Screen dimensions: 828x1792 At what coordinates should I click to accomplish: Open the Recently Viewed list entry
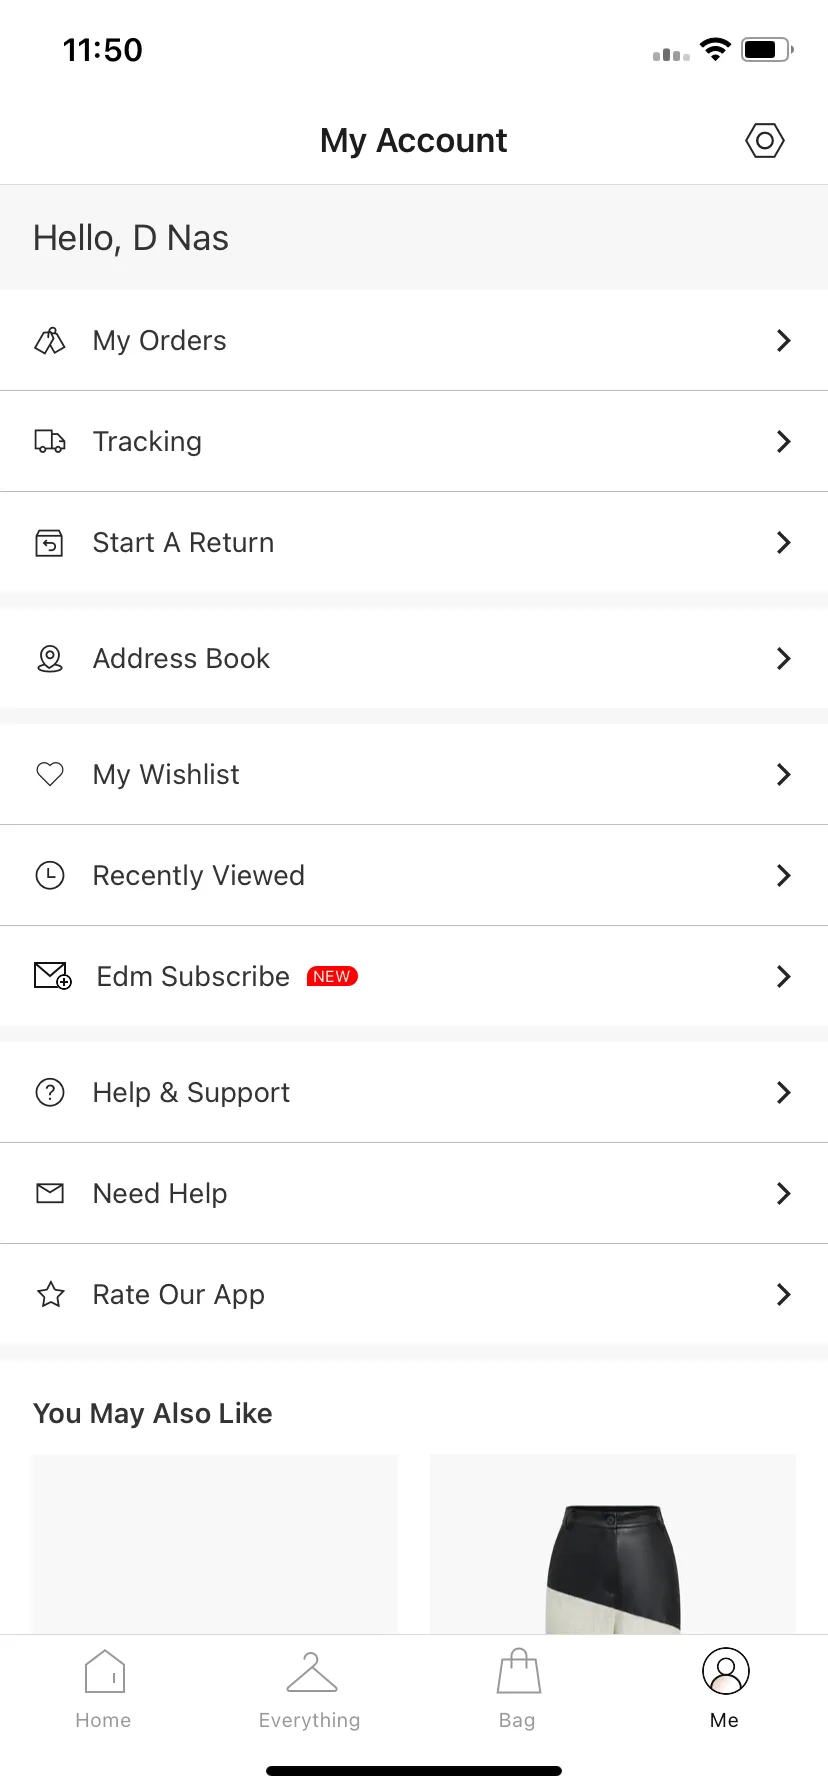coord(414,875)
